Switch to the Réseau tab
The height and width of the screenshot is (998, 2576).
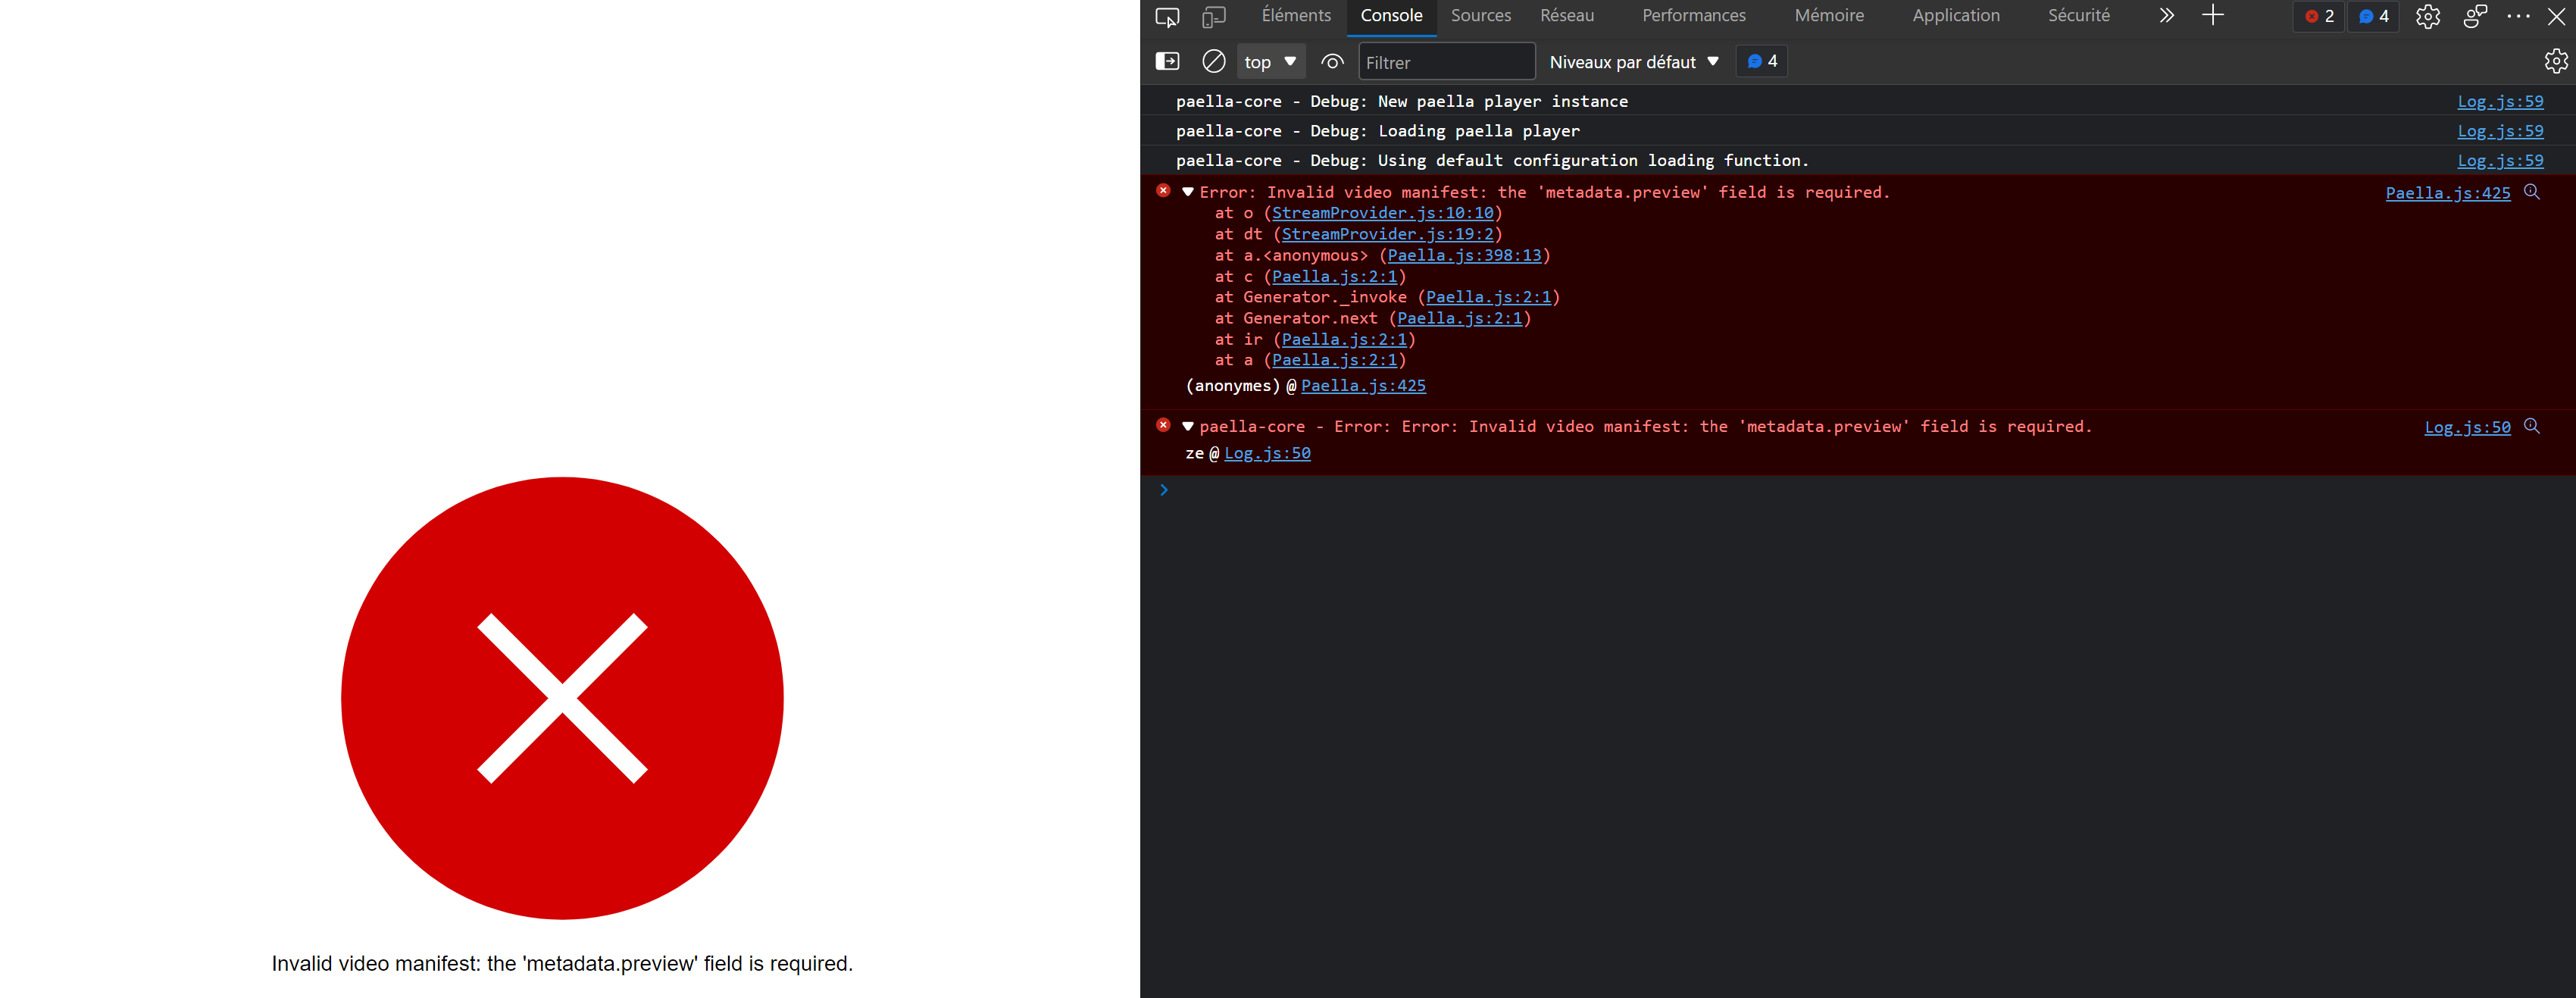(x=1566, y=16)
